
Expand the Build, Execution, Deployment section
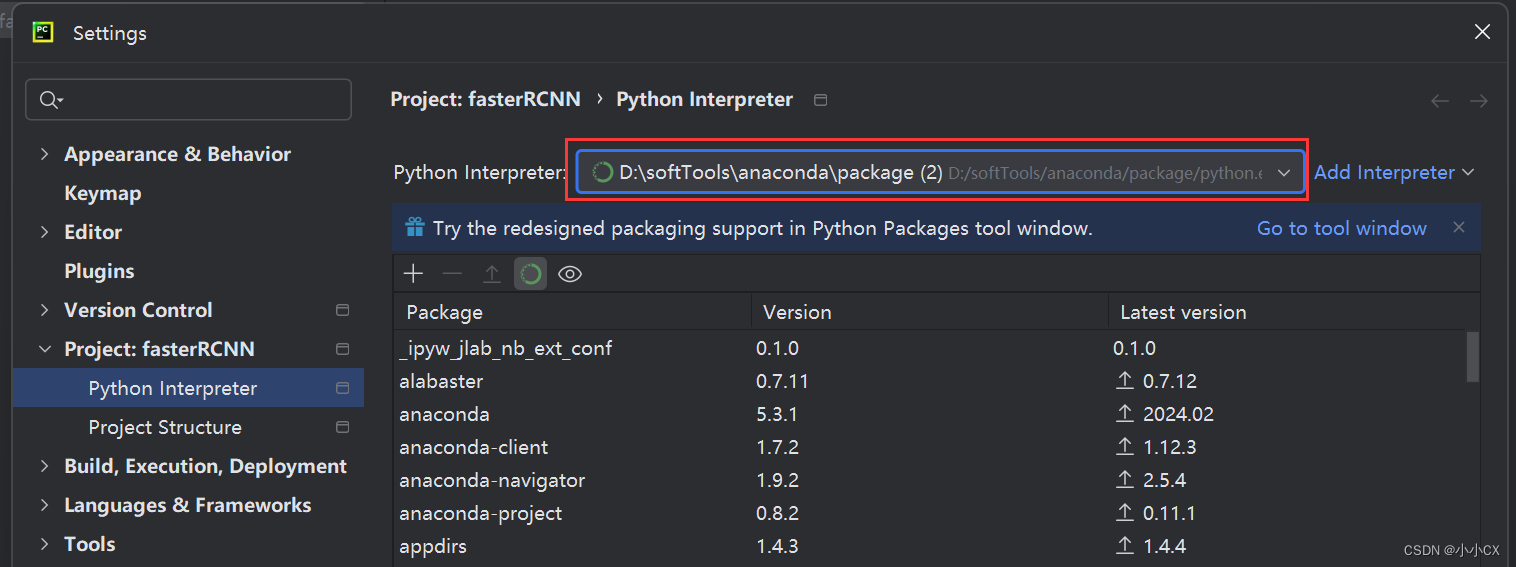(x=44, y=466)
